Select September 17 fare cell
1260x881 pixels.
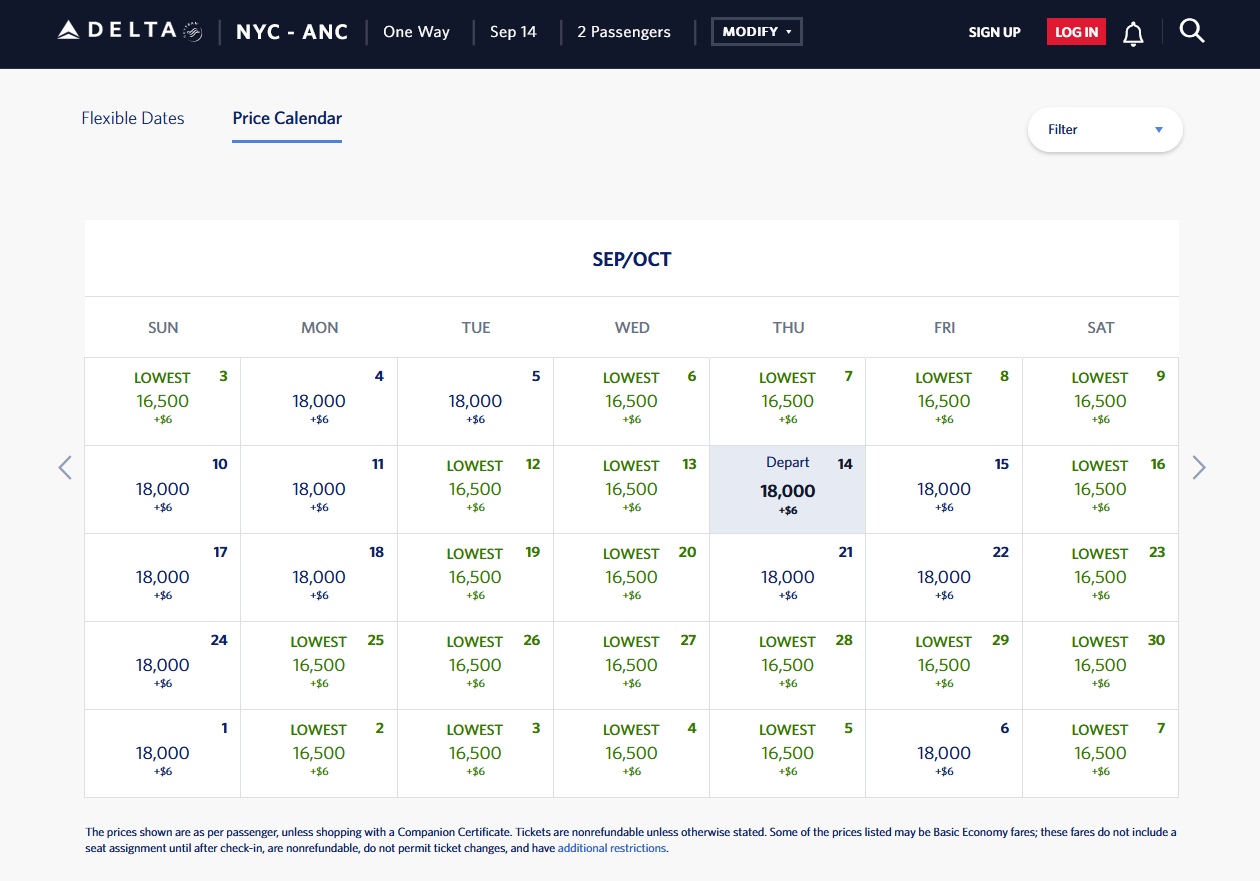pyautogui.click(x=163, y=578)
